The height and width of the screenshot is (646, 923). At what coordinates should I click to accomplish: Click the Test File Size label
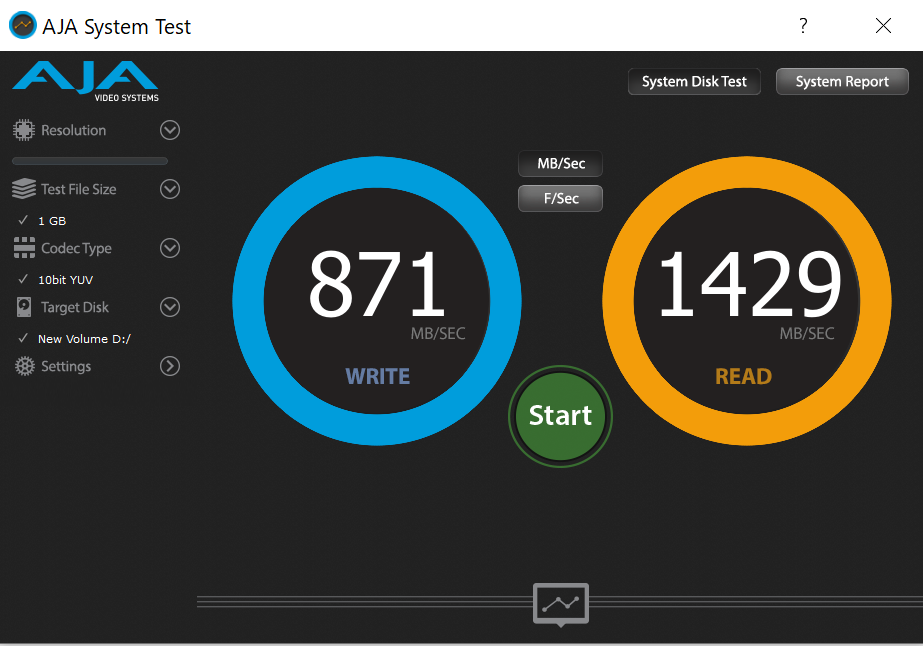pos(79,189)
